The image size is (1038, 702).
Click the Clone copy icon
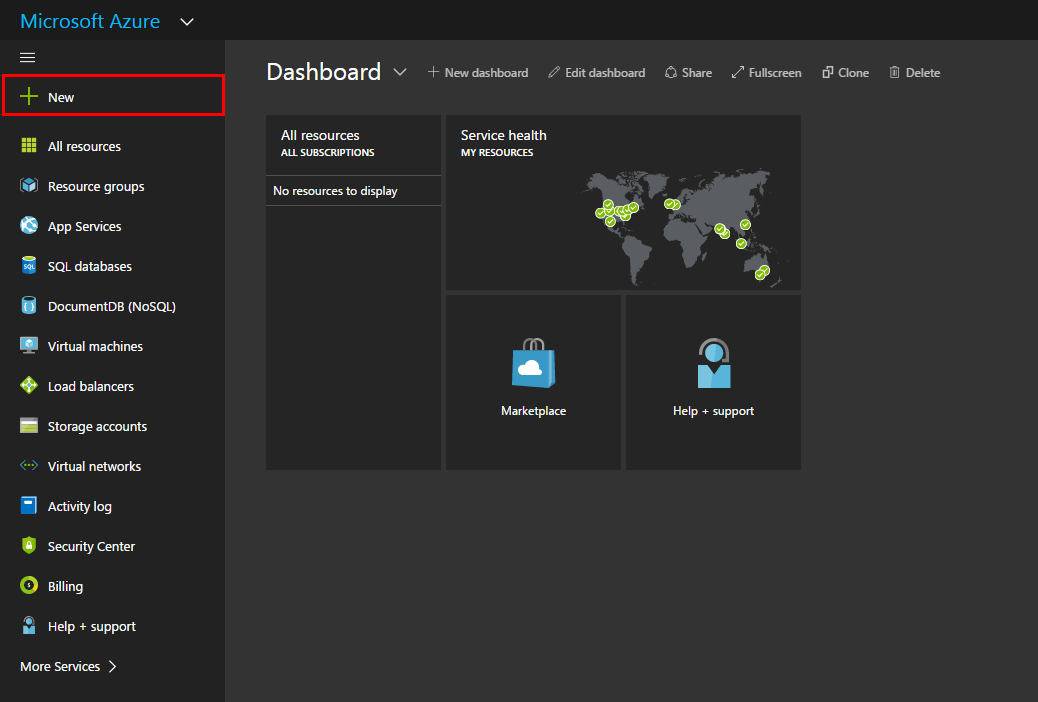click(827, 72)
